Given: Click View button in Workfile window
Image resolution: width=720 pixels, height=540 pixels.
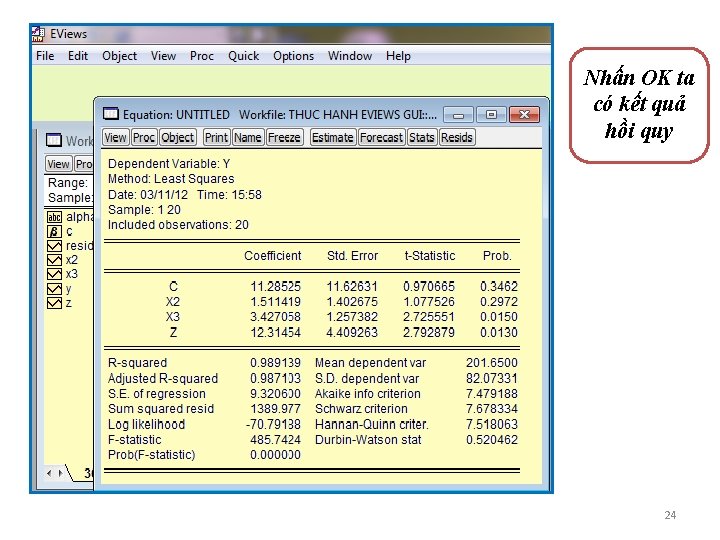Looking at the screenshot, I should coord(58,164).
